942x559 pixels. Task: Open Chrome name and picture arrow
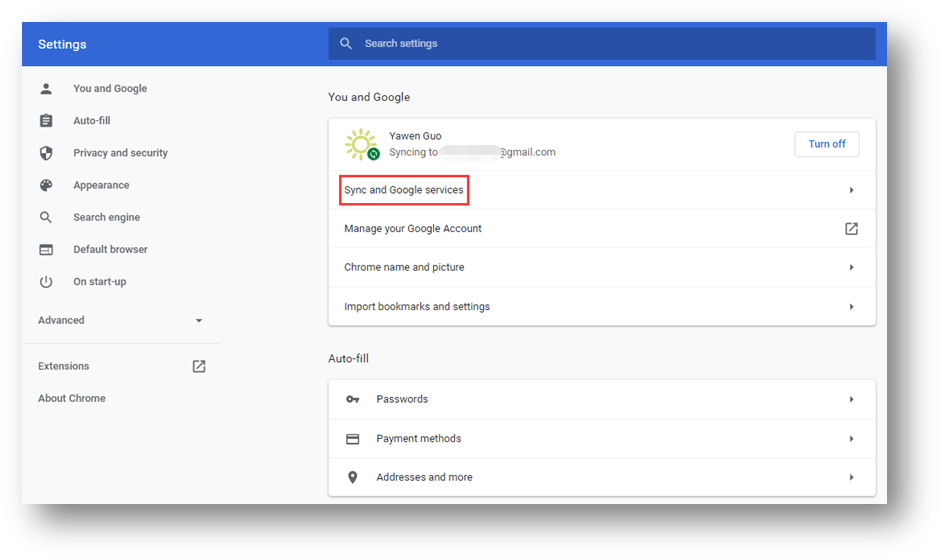pos(851,268)
